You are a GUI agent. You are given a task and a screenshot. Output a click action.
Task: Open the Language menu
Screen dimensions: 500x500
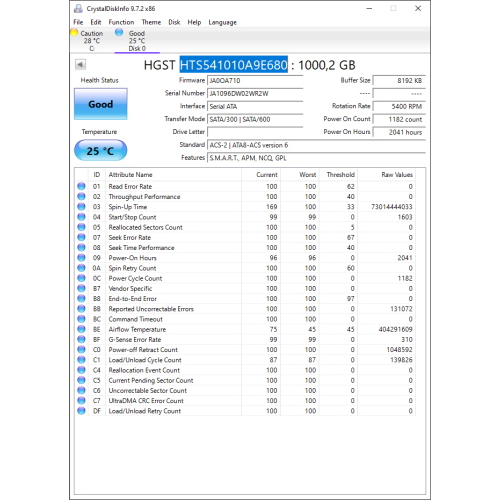pos(223,22)
